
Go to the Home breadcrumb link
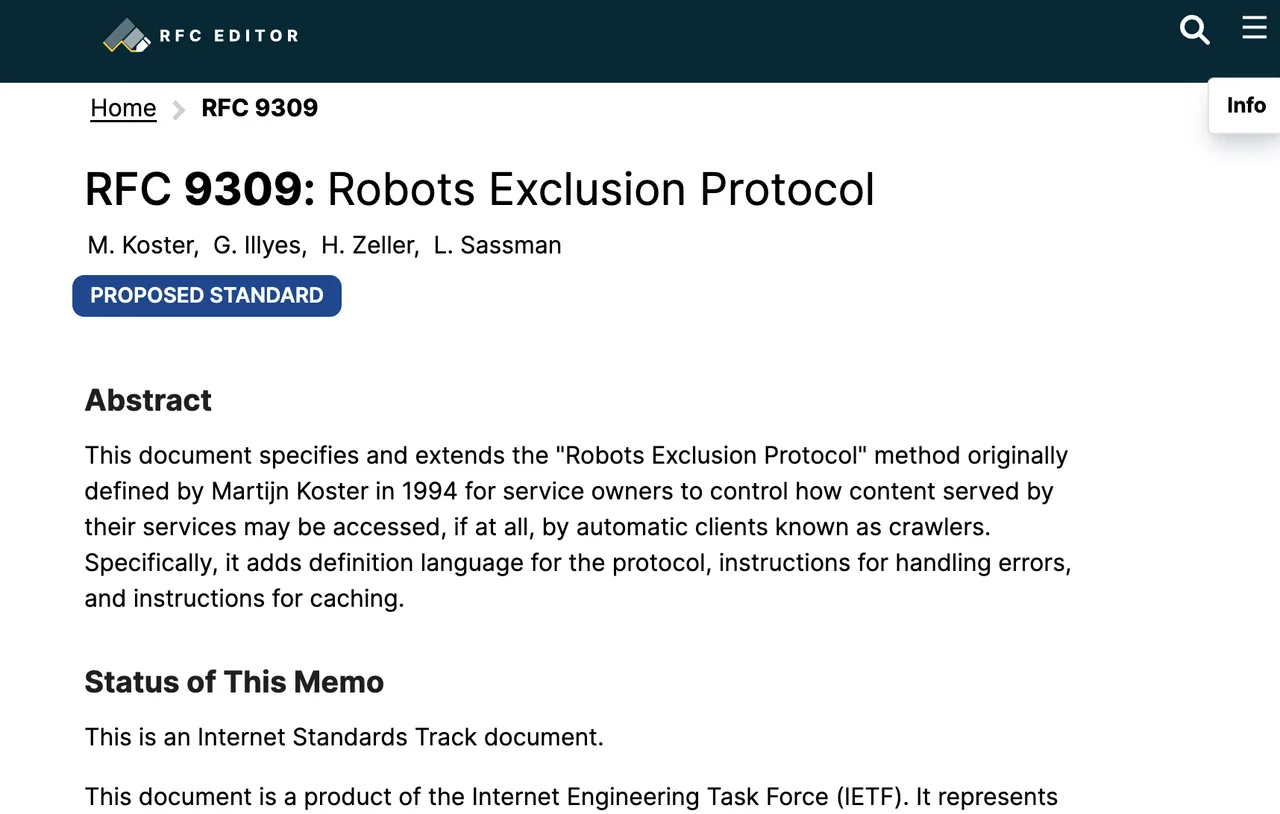pyautogui.click(x=123, y=108)
